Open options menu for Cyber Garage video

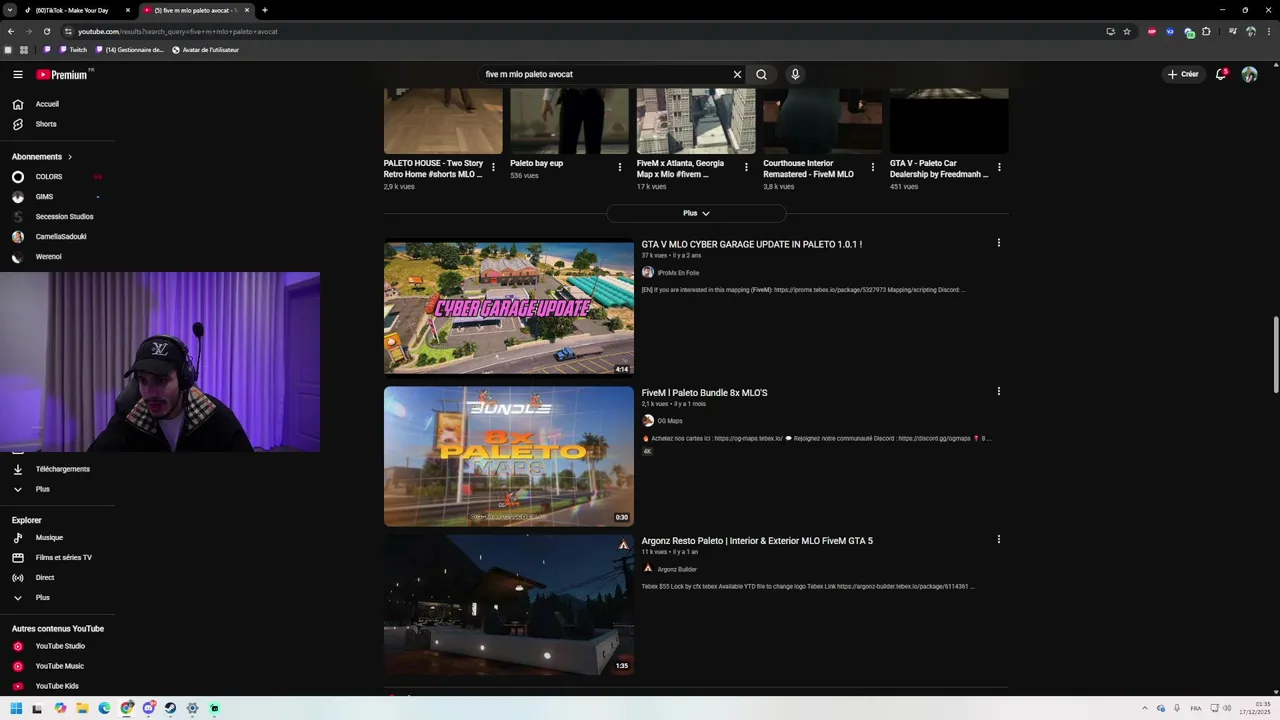click(998, 243)
